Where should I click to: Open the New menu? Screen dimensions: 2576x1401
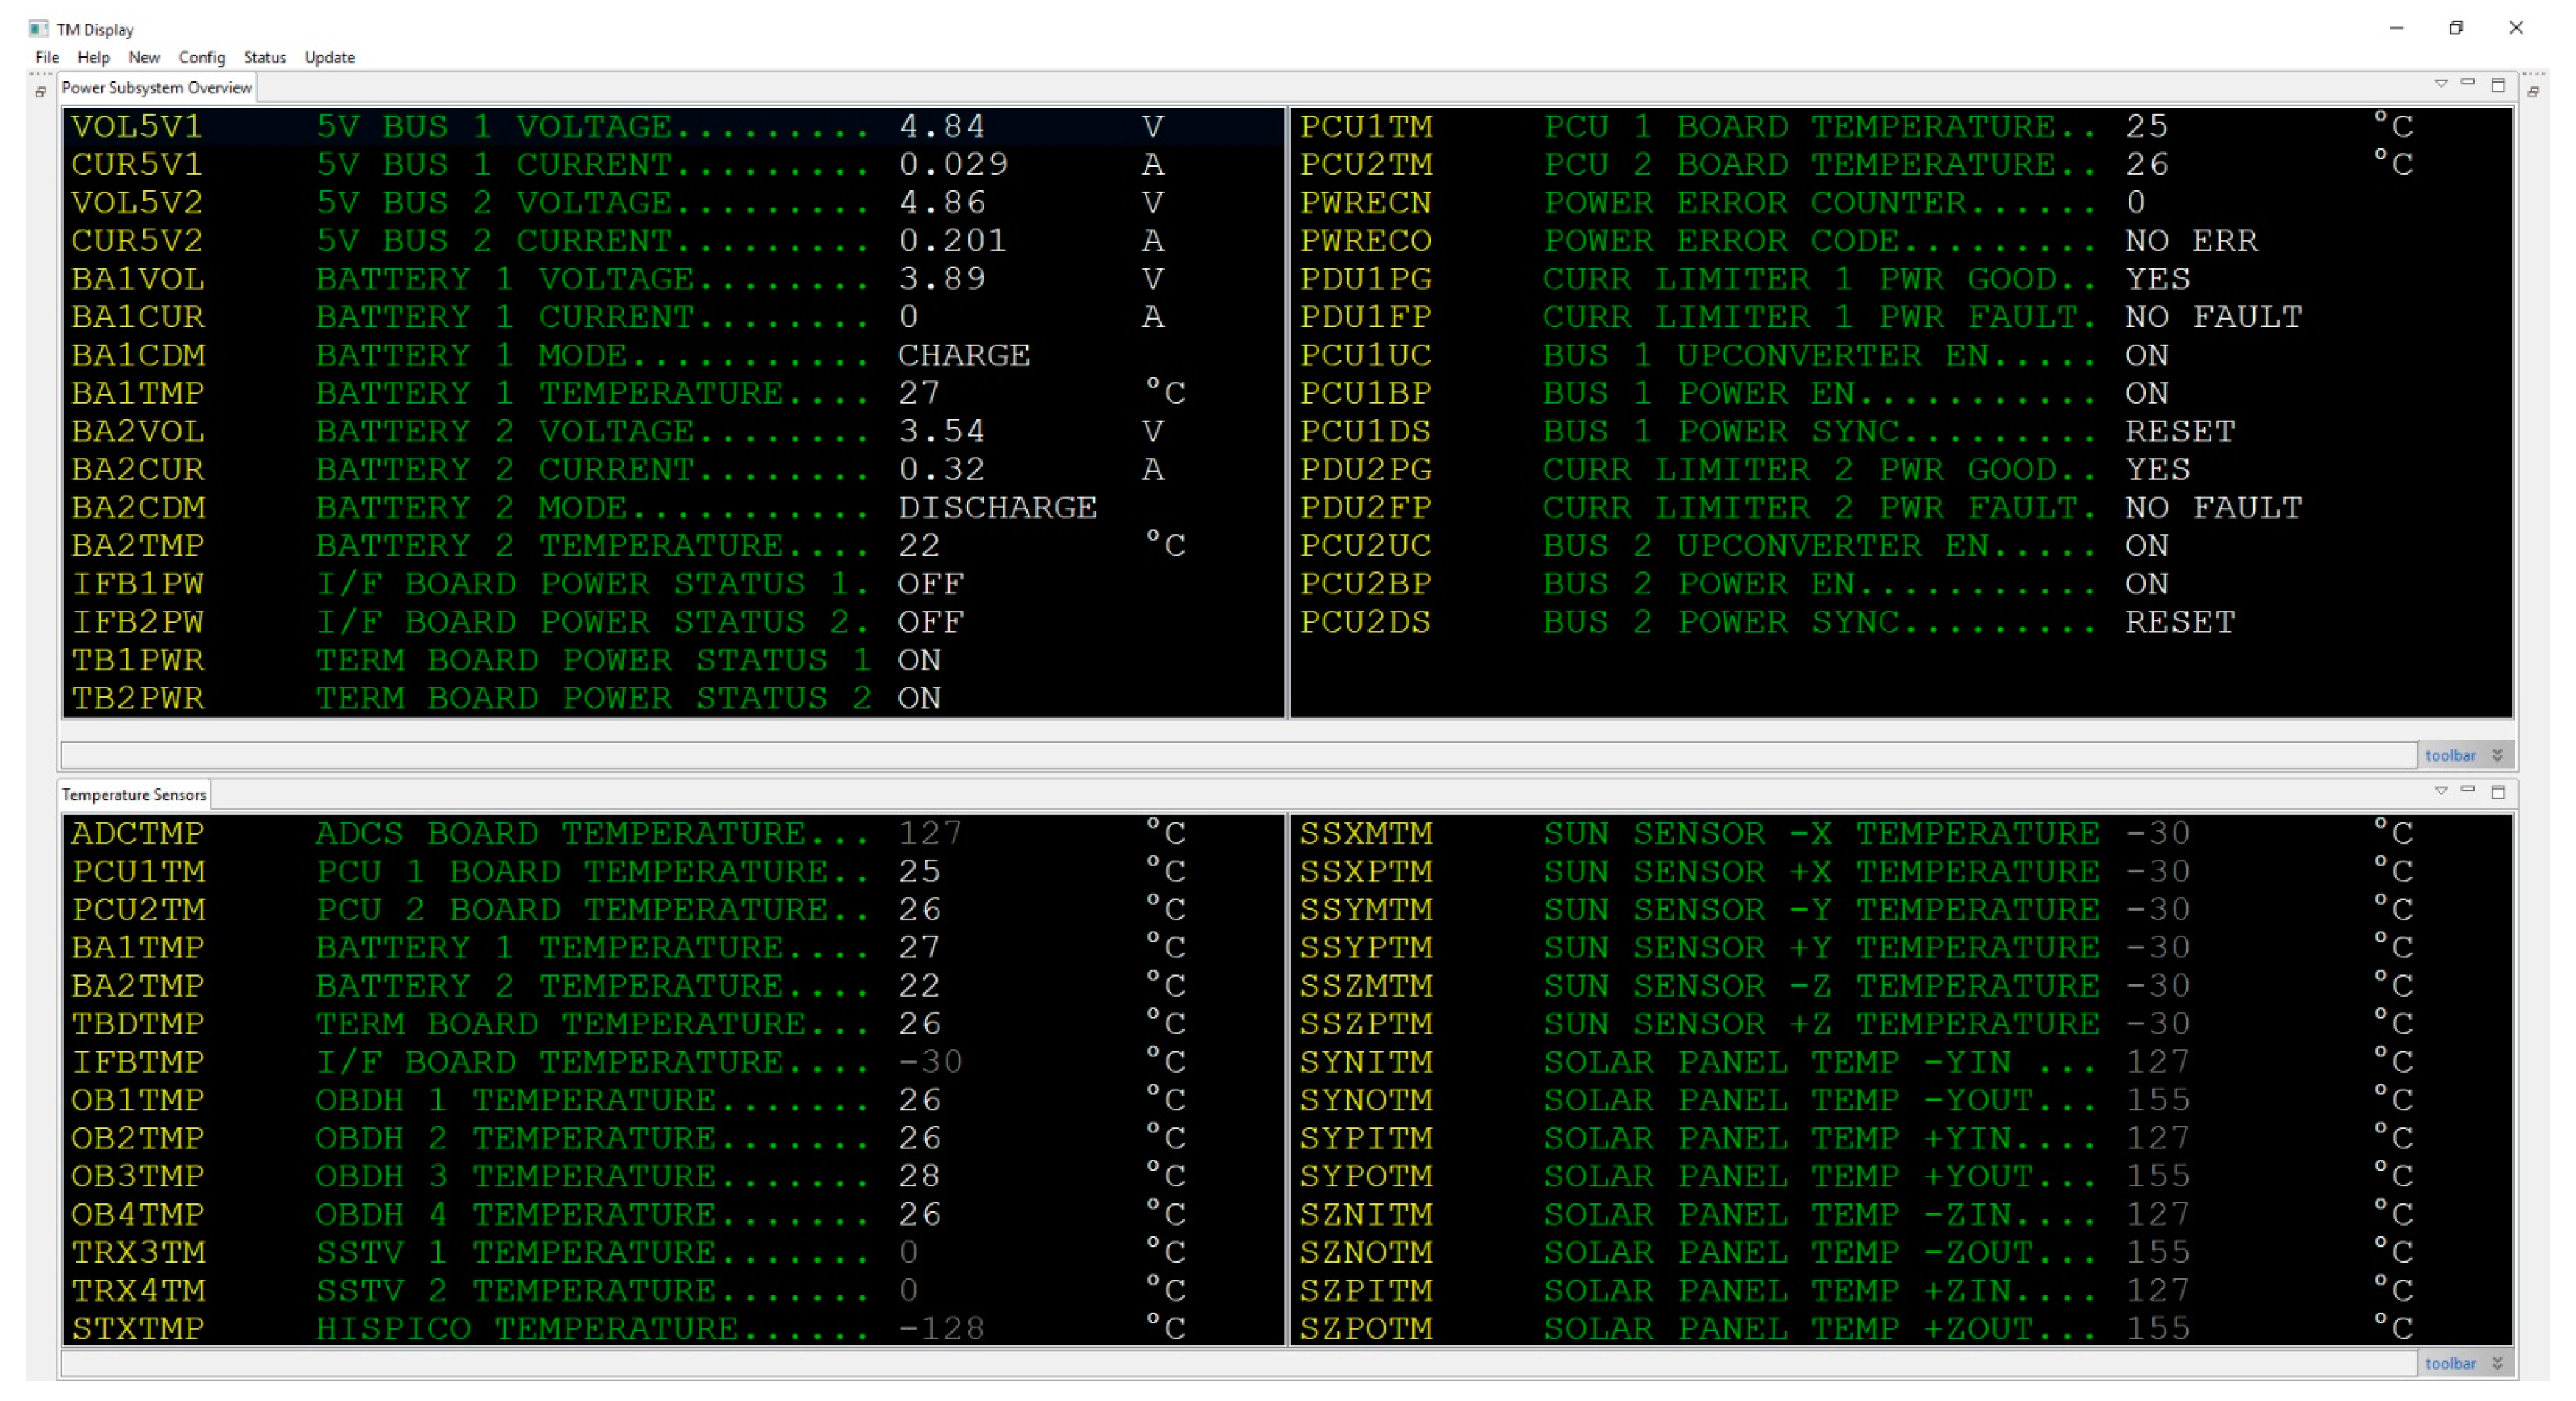[144, 57]
